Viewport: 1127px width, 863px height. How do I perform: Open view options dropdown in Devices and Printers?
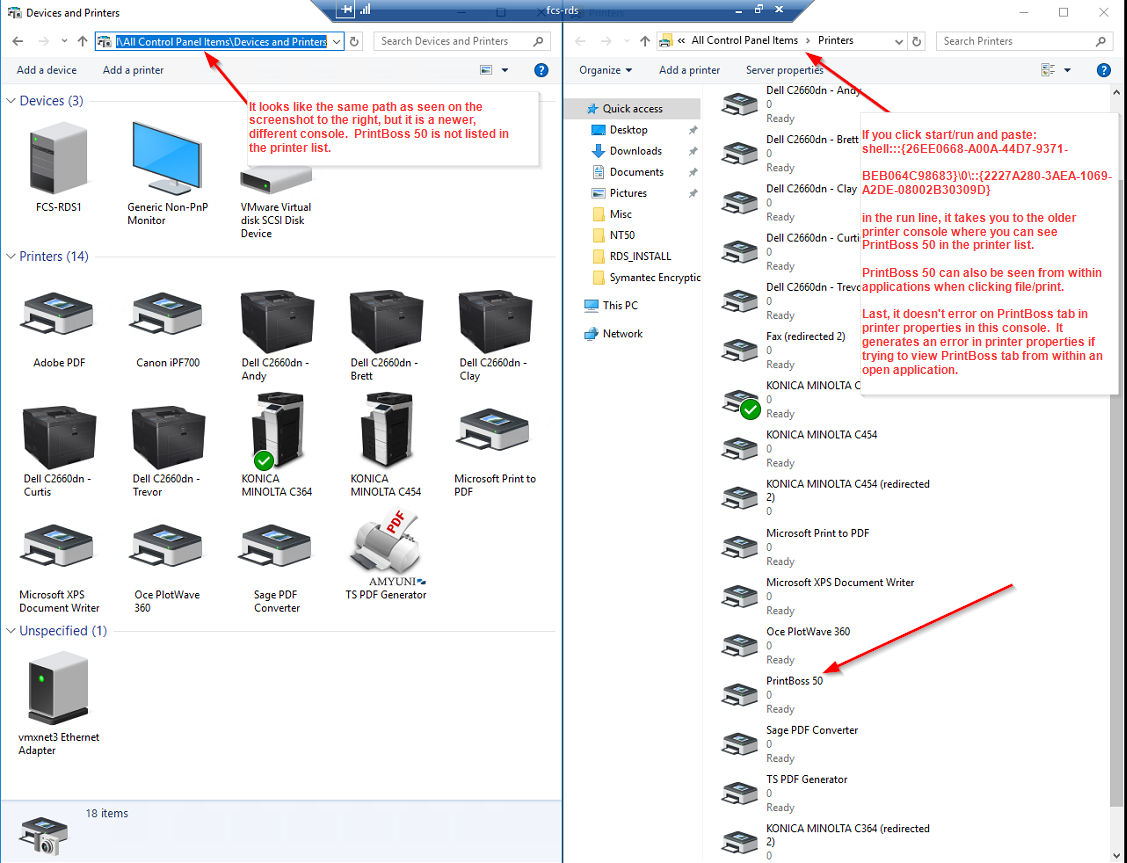(505, 70)
